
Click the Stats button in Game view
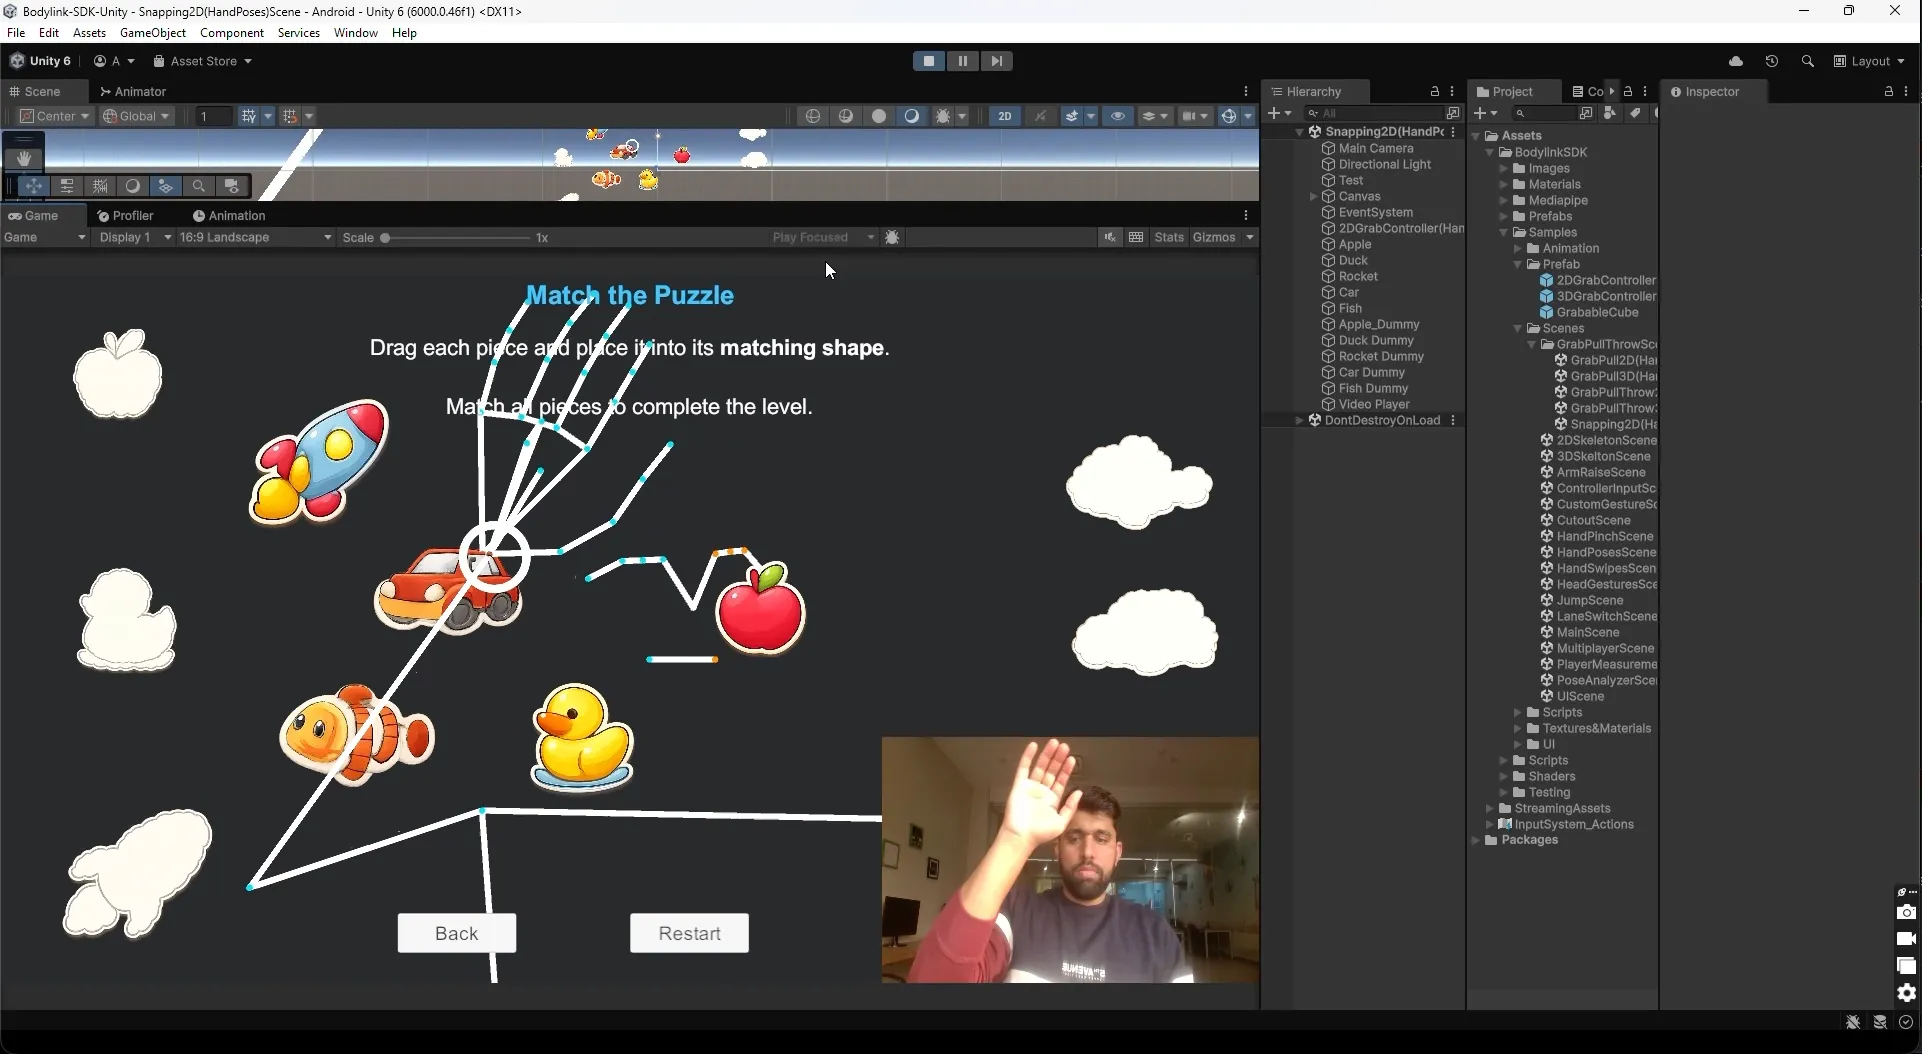tap(1169, 237)
